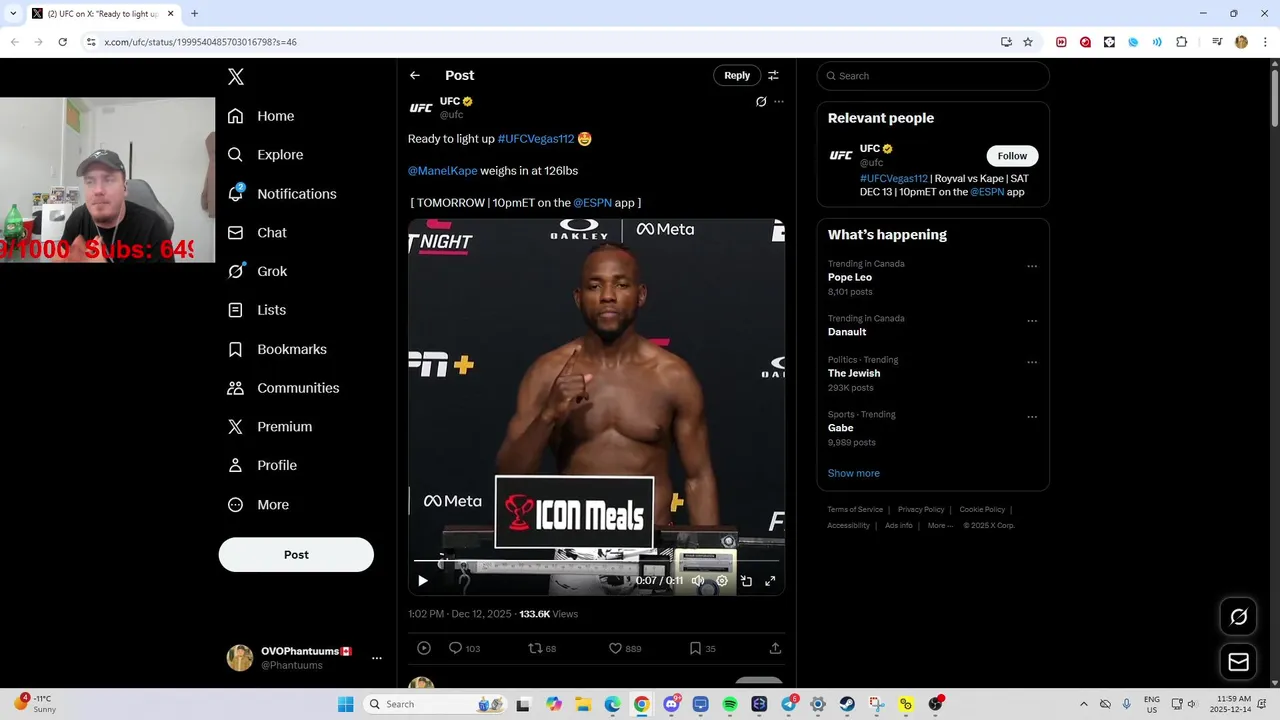Viewport: 1280px width, 720px height.
Task: Open more options for Pope Leo trend
Action: click(x=1032, y=267)
